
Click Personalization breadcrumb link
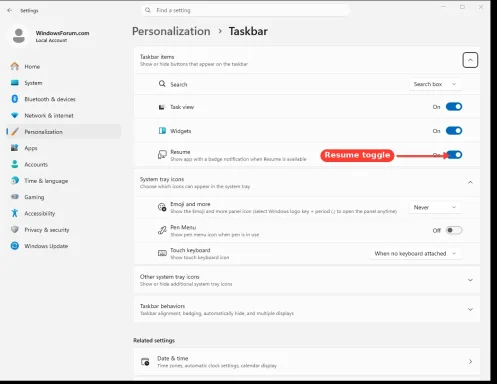[171, 31]
